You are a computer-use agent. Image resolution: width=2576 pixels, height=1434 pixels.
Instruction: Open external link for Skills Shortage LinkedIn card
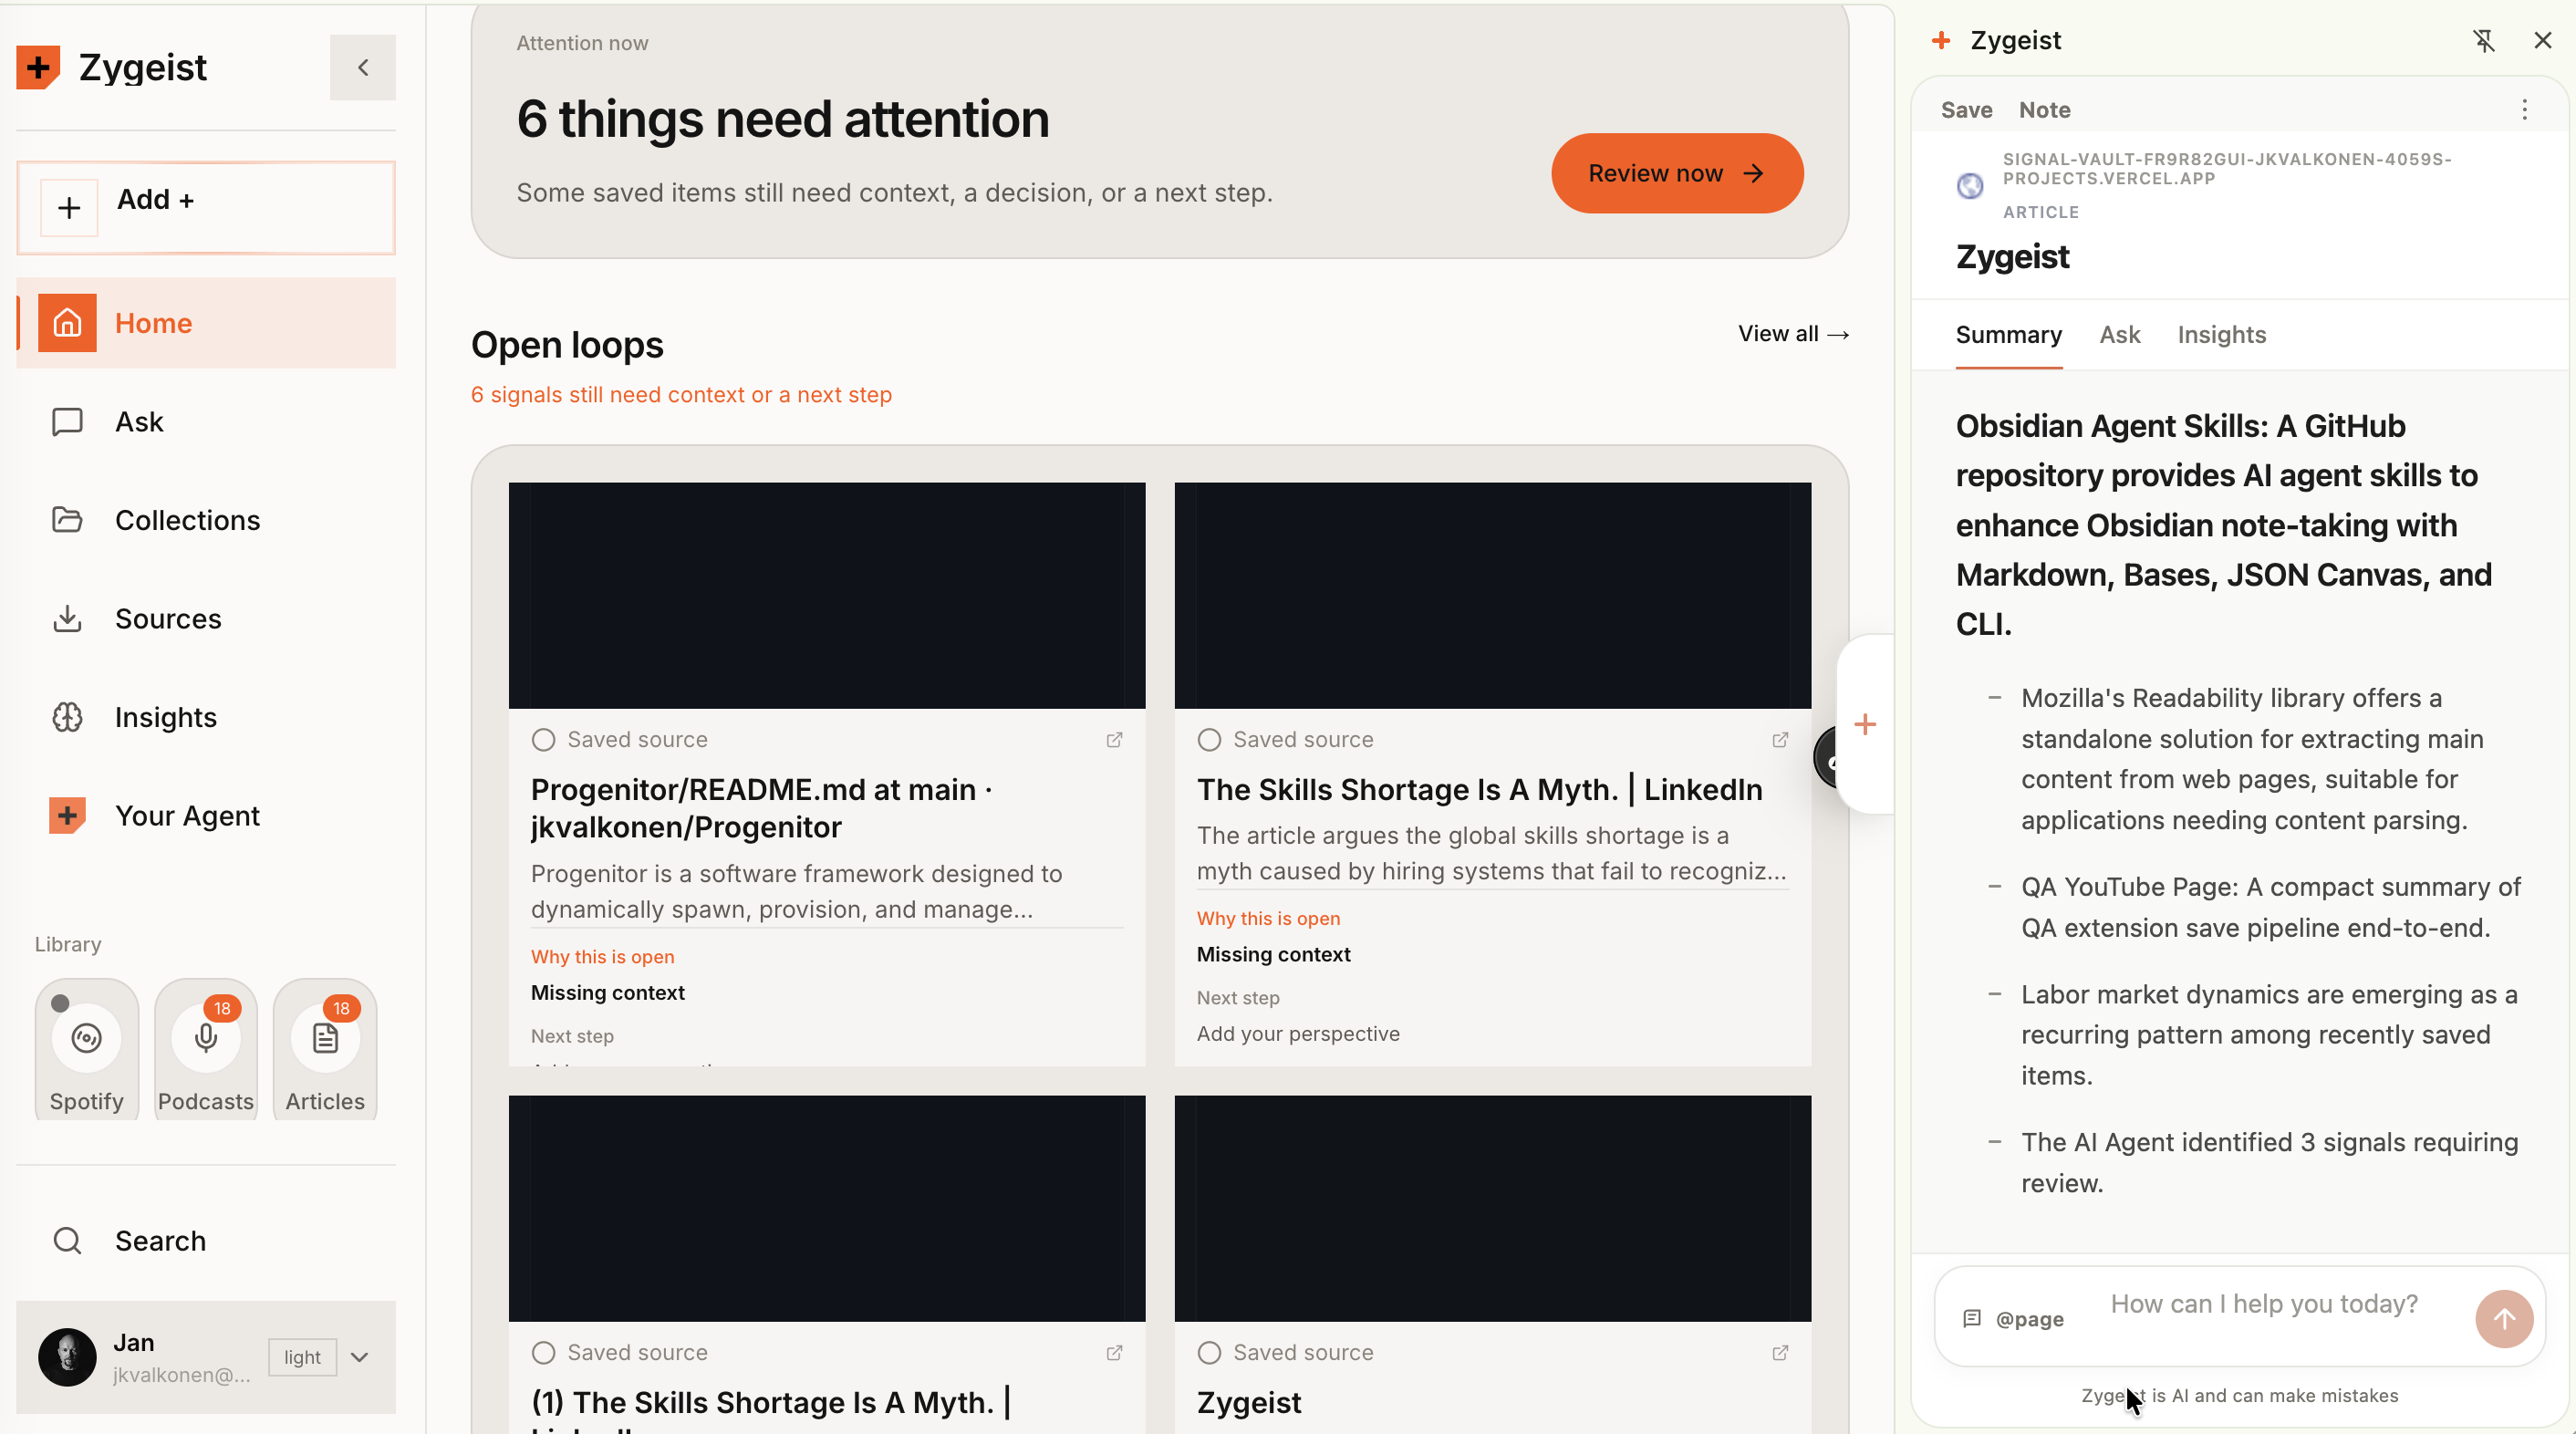click(x=1780, y=740)
